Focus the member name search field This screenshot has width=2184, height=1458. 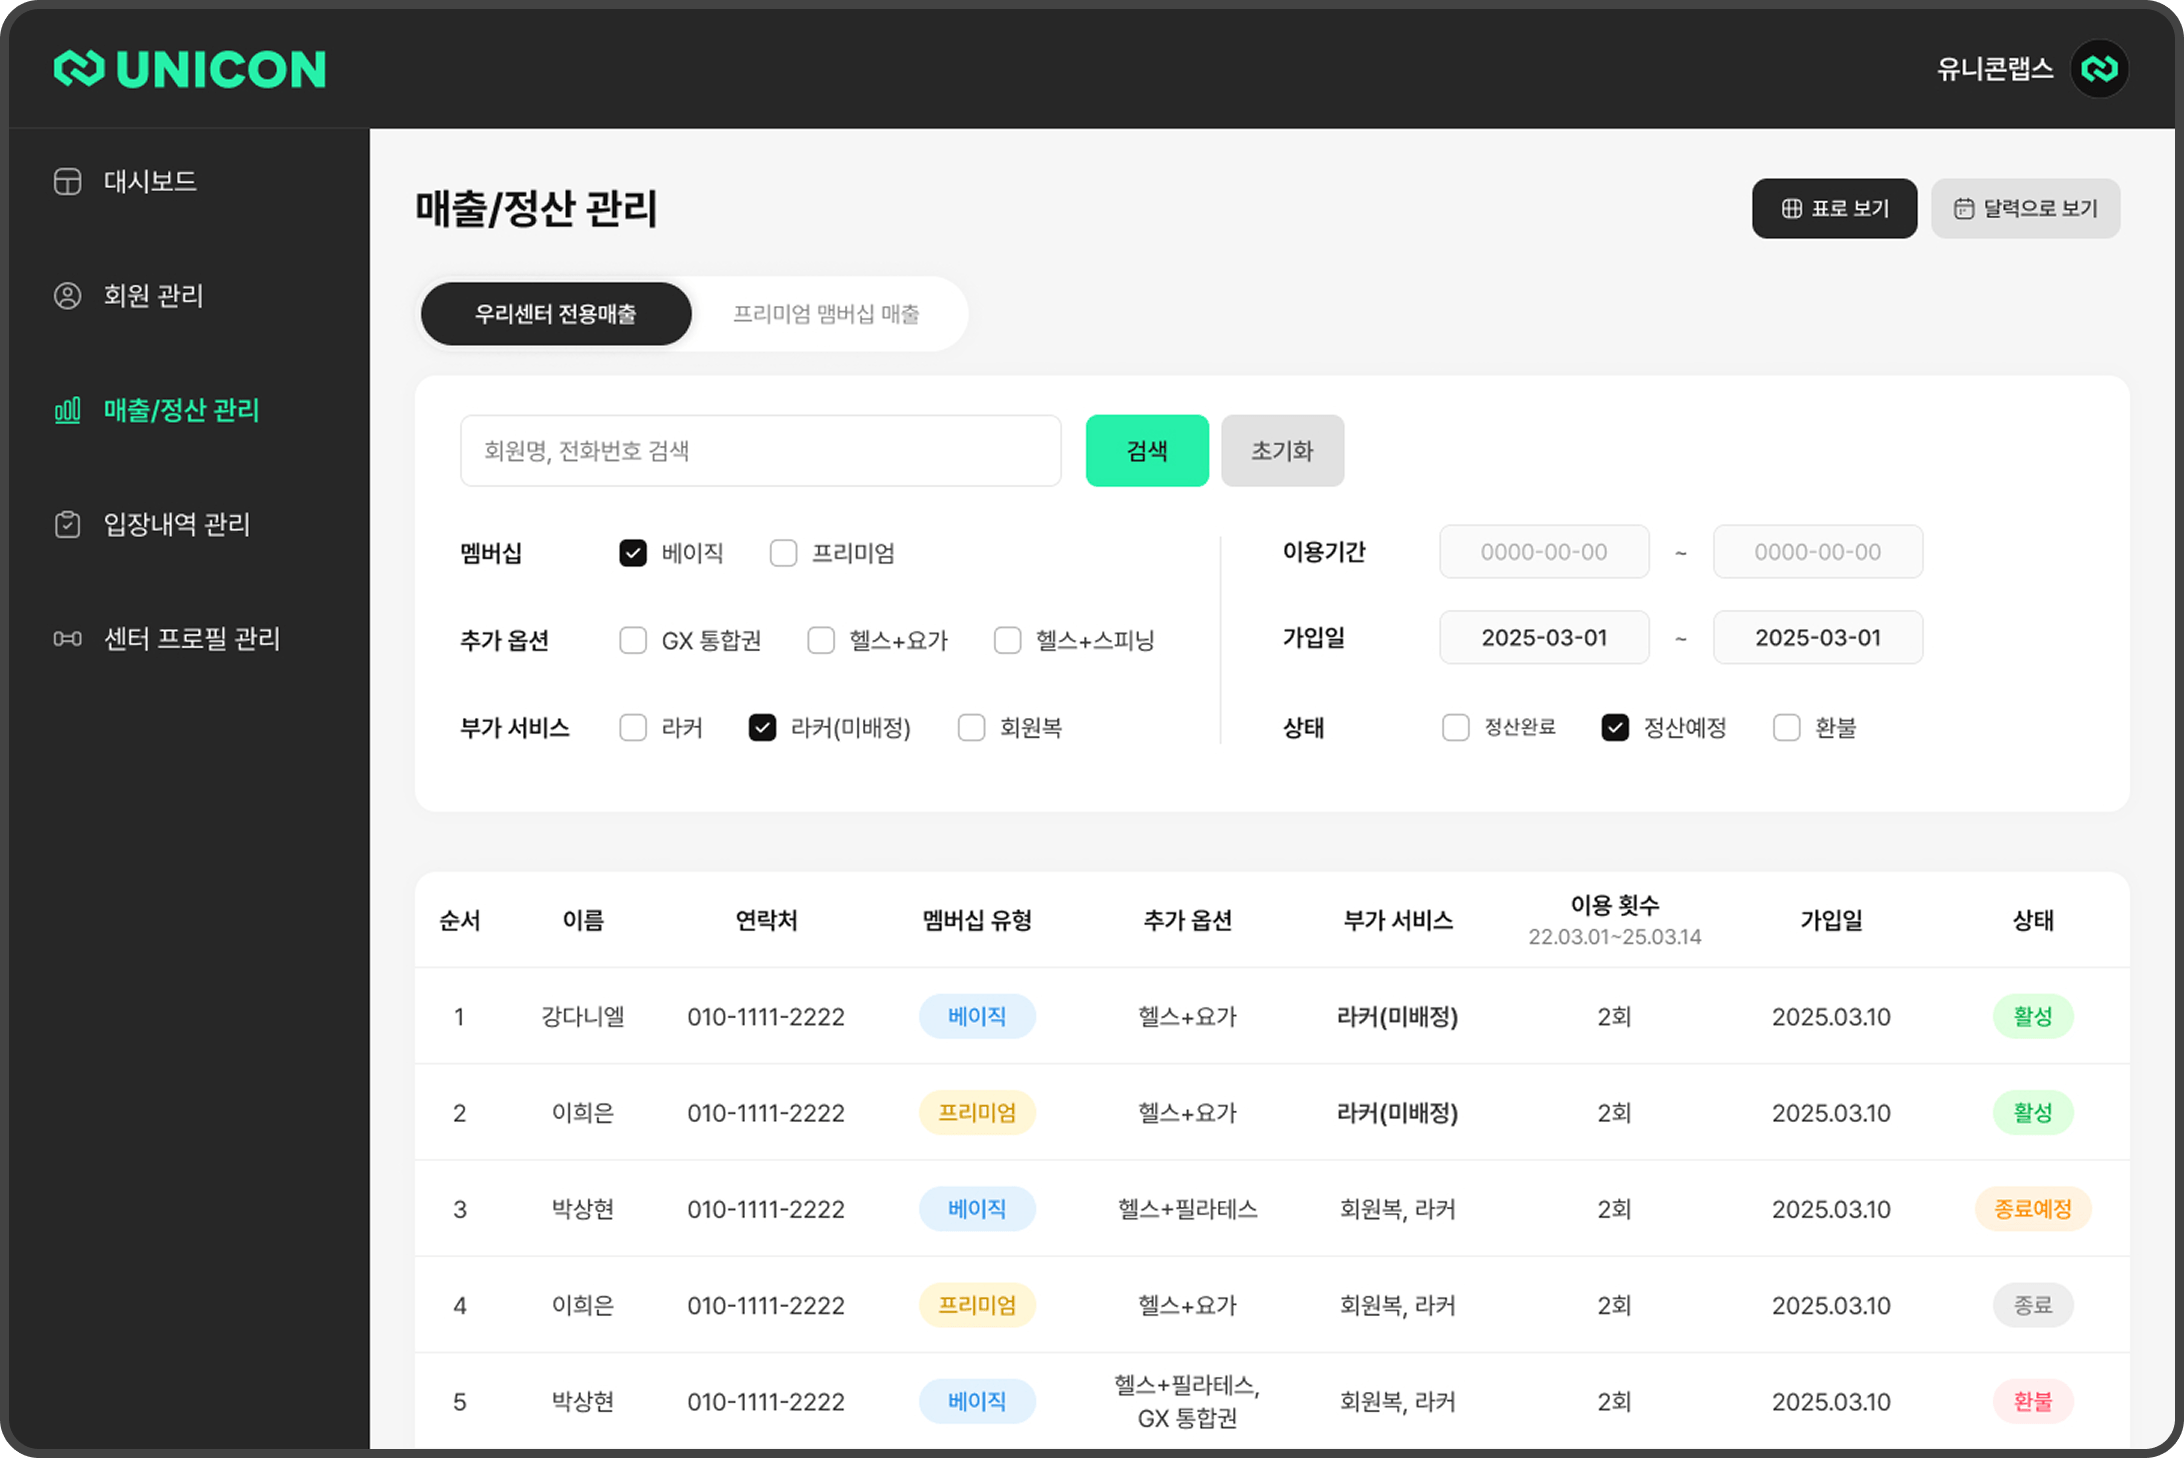pos(760,451)
